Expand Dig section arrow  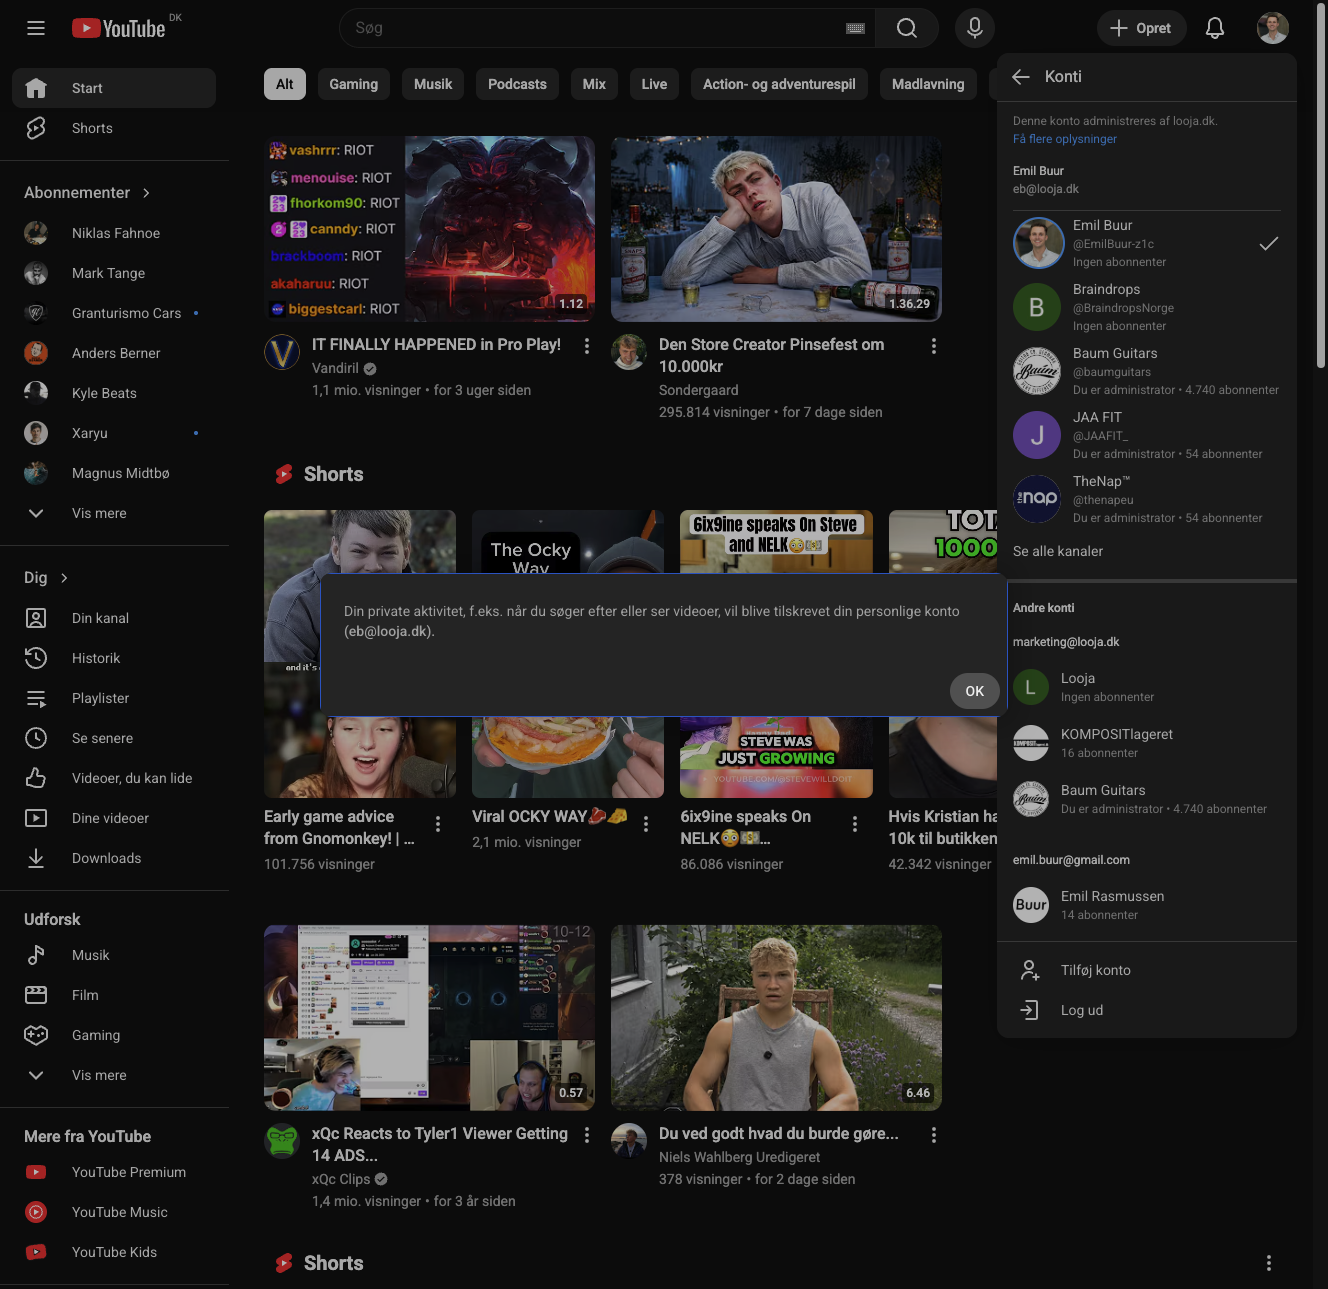coord(64,578)
